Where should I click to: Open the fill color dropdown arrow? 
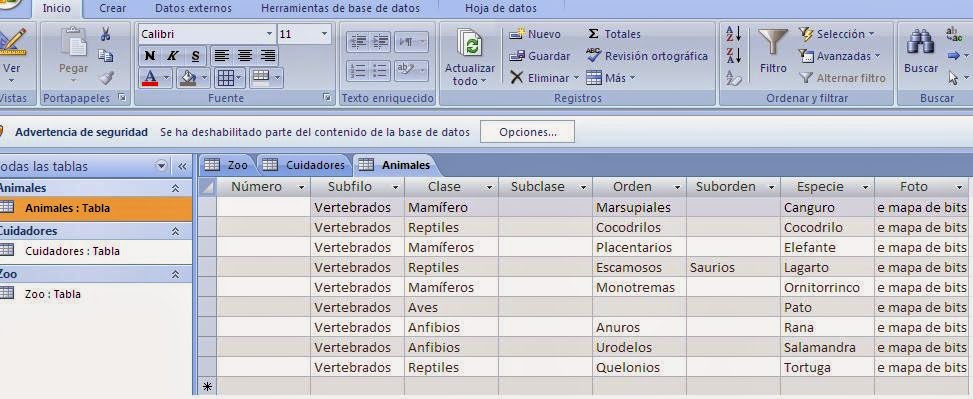[x=205, y=78]
